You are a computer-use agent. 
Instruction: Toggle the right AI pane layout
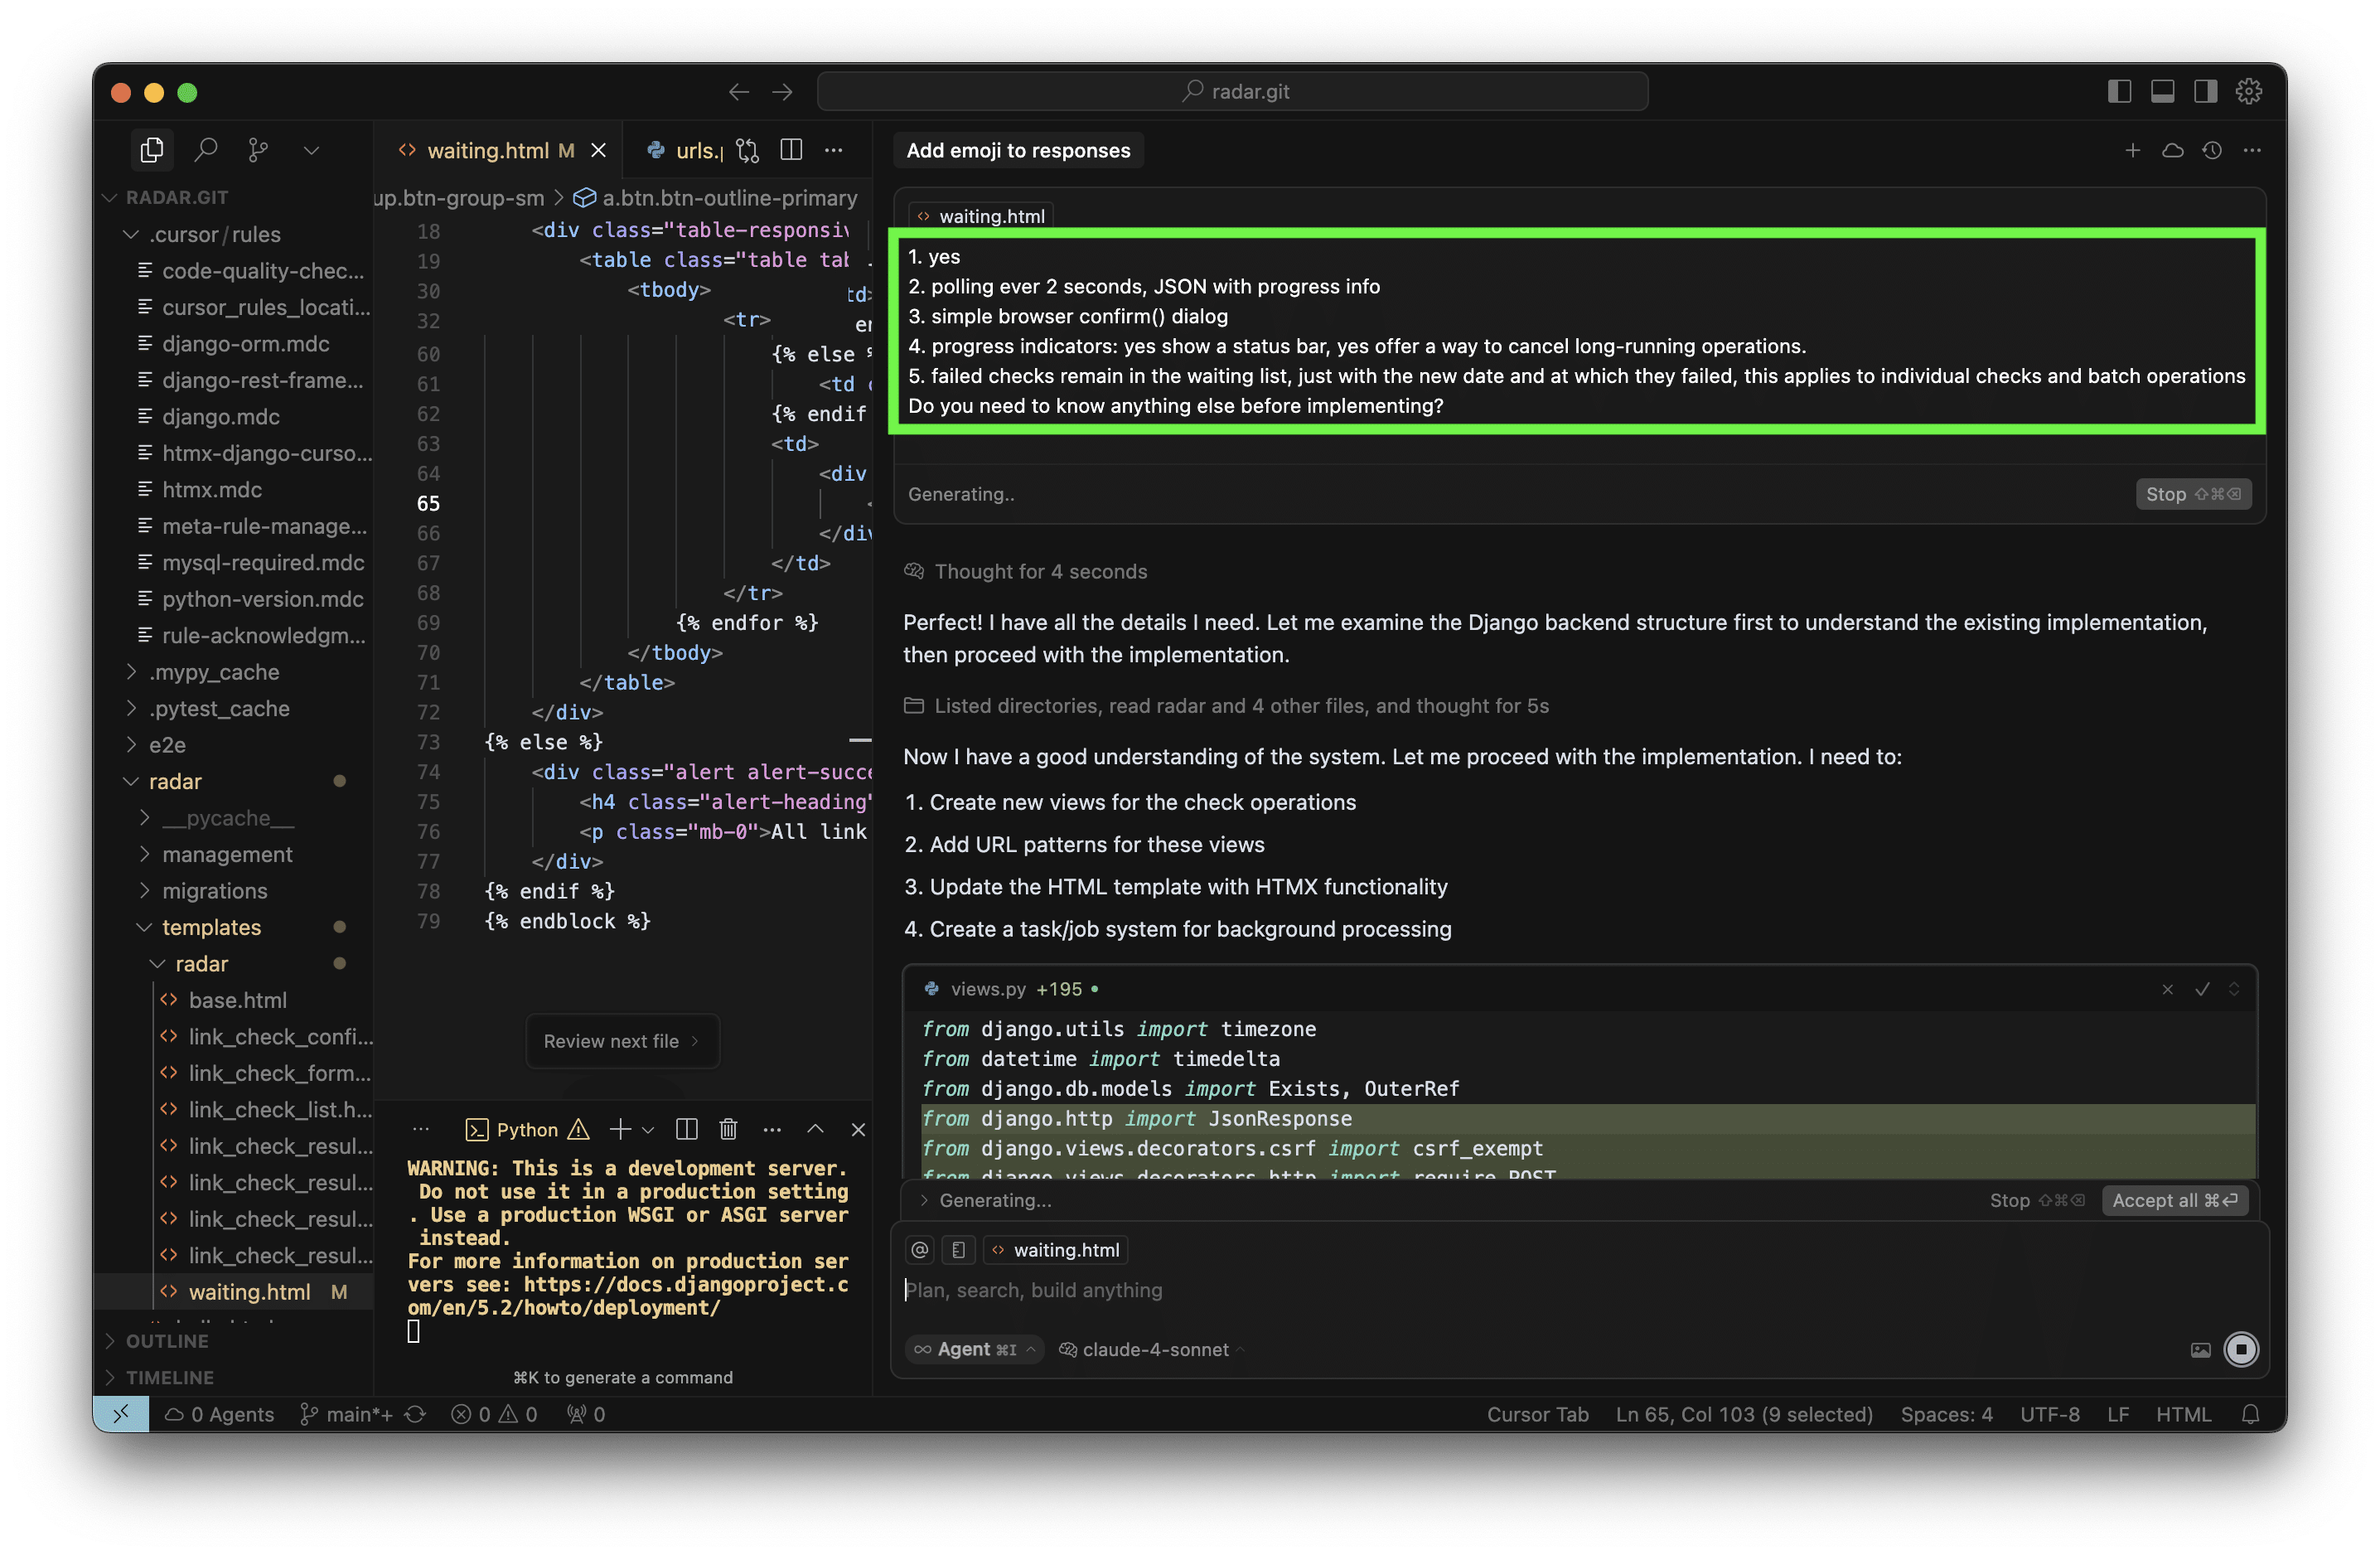pyautogui.click(x=2205, y=92)
